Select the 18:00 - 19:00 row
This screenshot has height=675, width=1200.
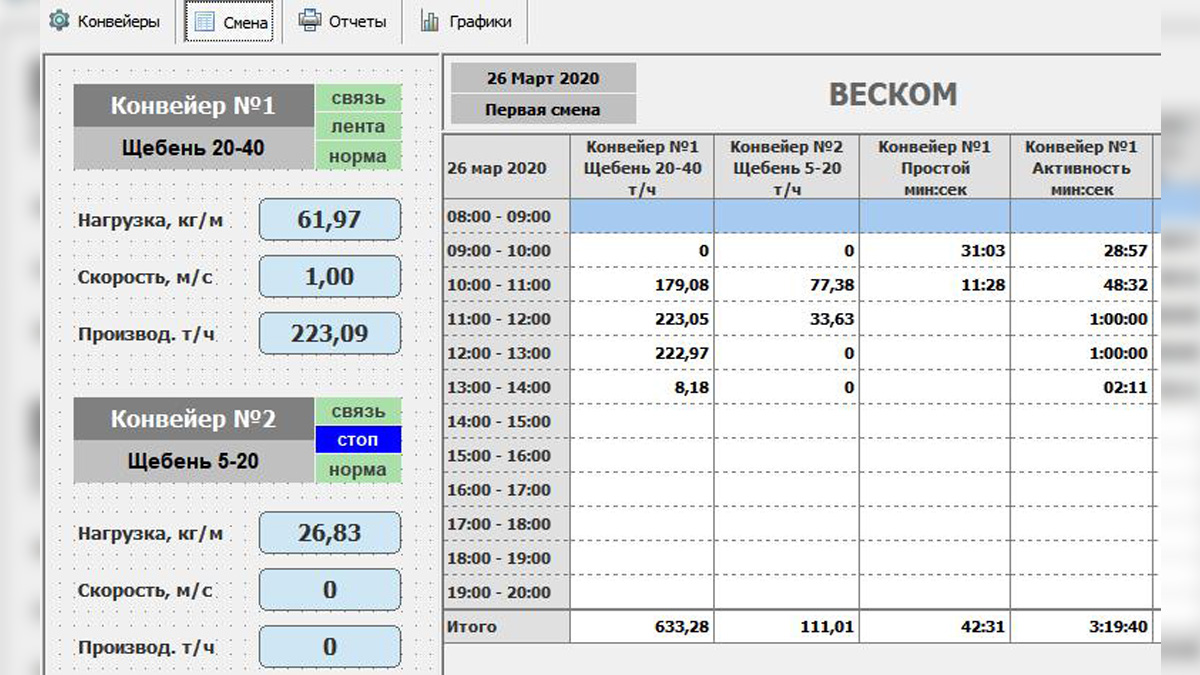[800, 557]
